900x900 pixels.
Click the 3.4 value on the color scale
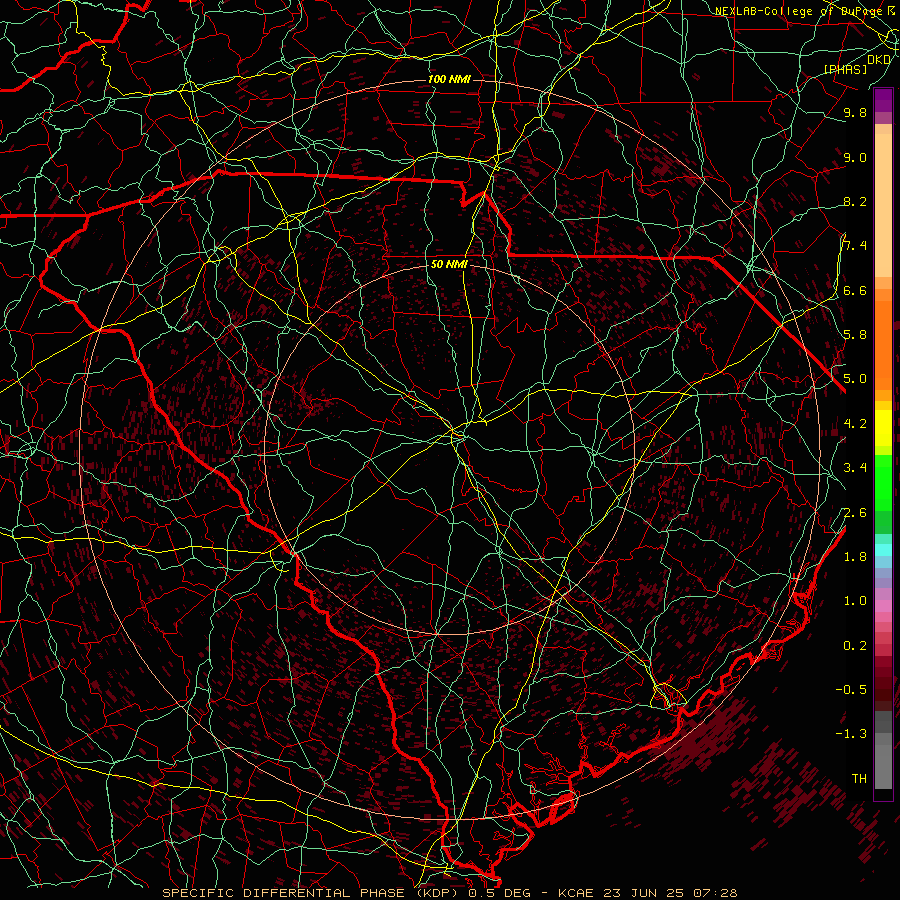(x=855, y=468)
